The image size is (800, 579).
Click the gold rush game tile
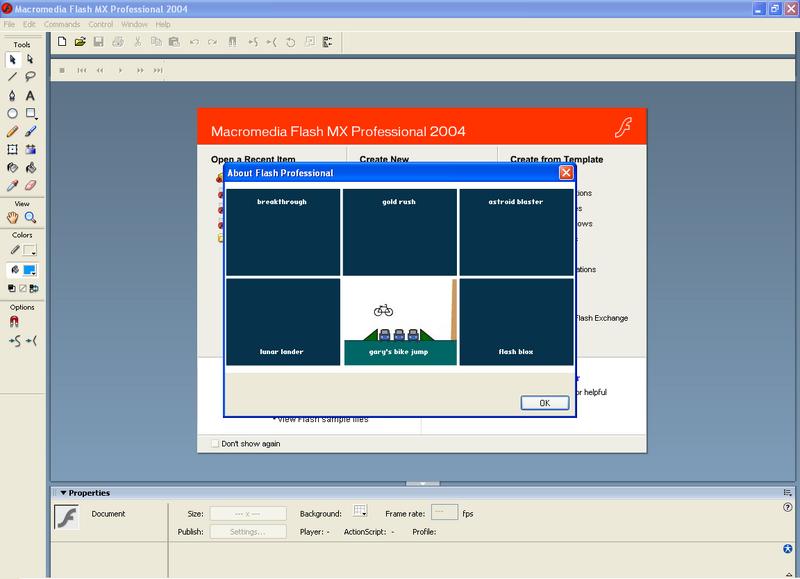click(x=399, y=232)
